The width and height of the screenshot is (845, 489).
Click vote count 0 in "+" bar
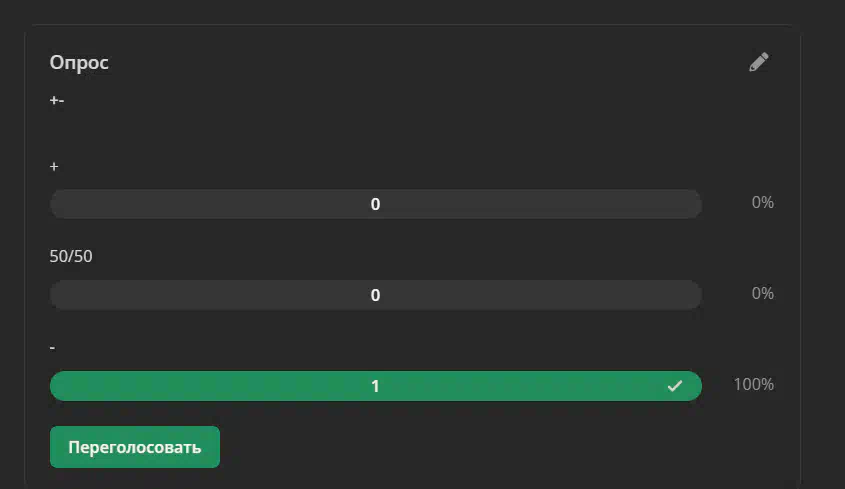pyautogui.click(x=376, y=204)
